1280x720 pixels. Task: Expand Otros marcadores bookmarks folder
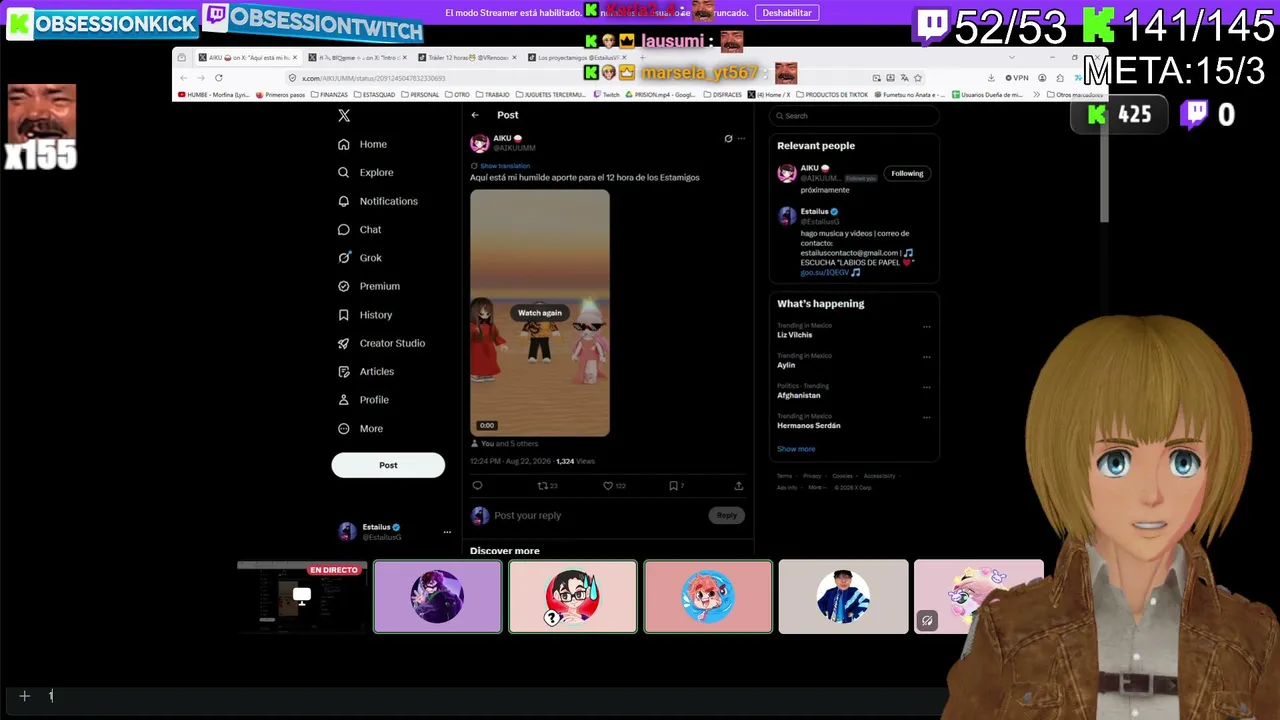click(1074, 95)
